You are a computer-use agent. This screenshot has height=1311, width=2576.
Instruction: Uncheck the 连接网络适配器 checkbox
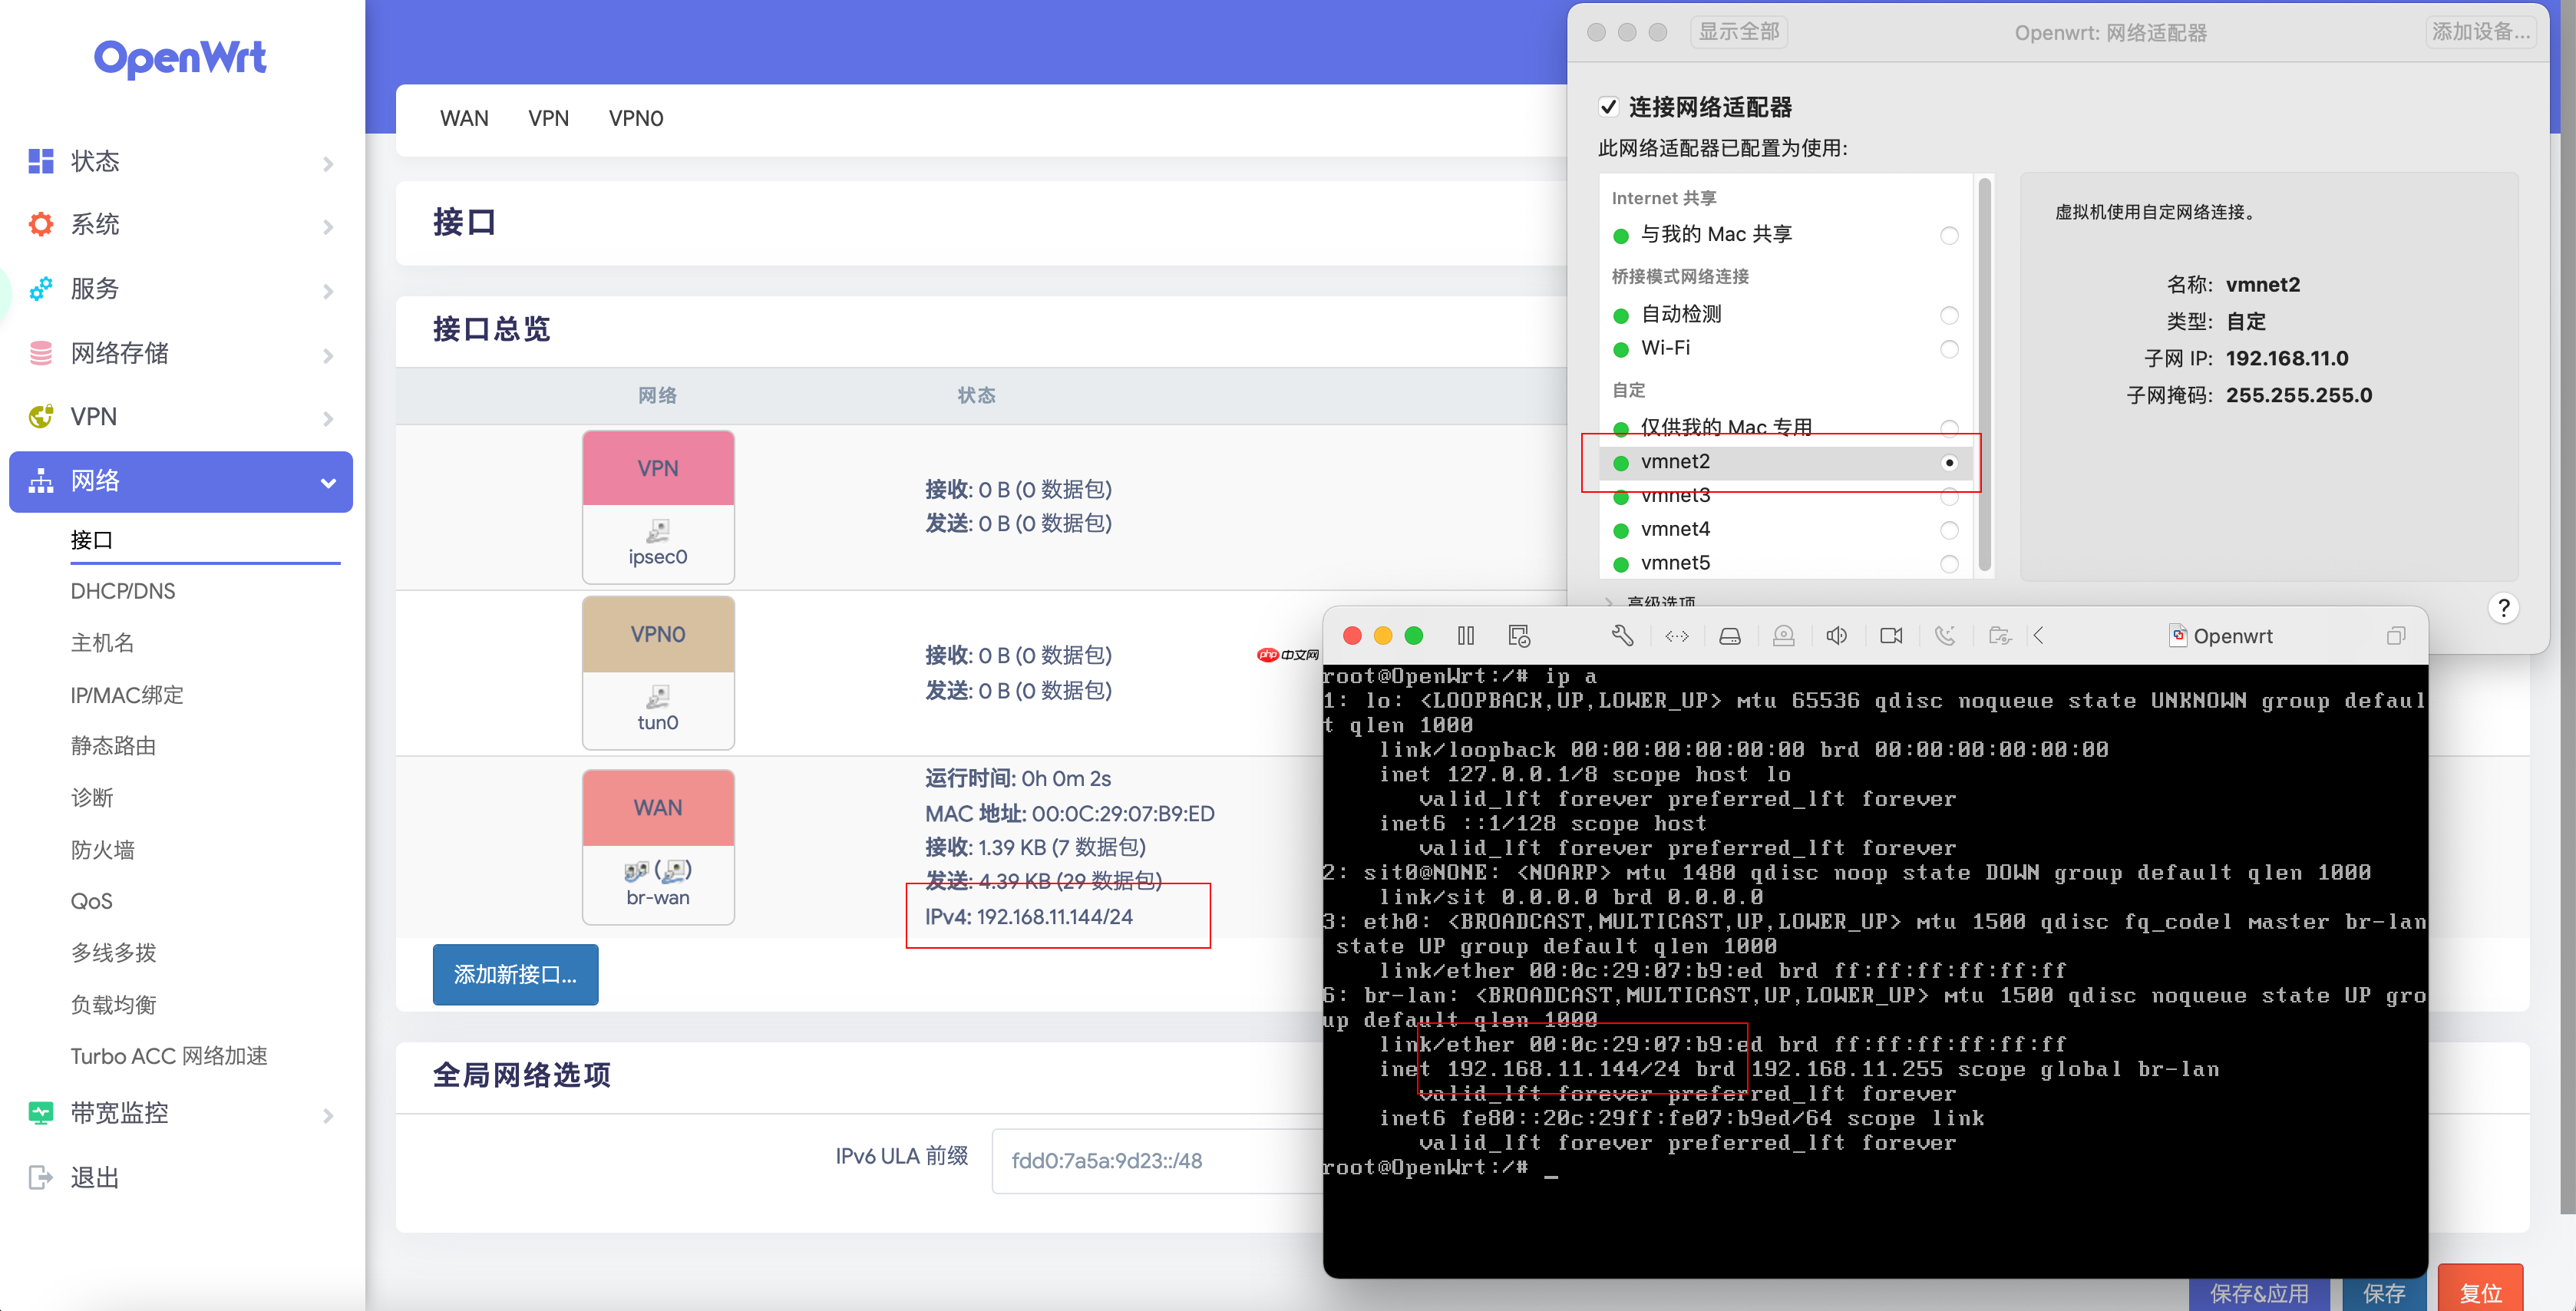[x=1609, y=106]
